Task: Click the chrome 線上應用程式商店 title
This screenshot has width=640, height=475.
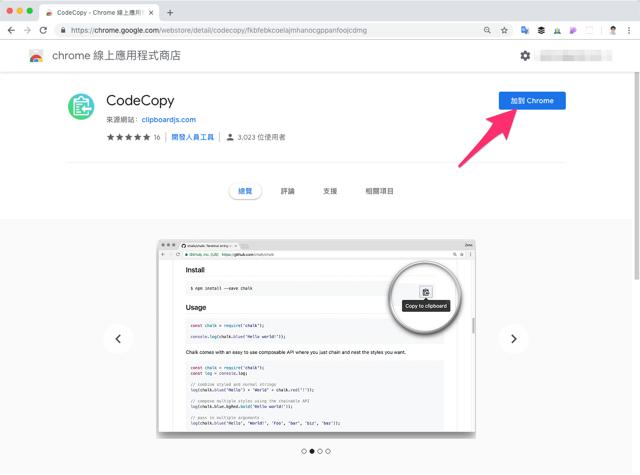Action: coord(116,55)
